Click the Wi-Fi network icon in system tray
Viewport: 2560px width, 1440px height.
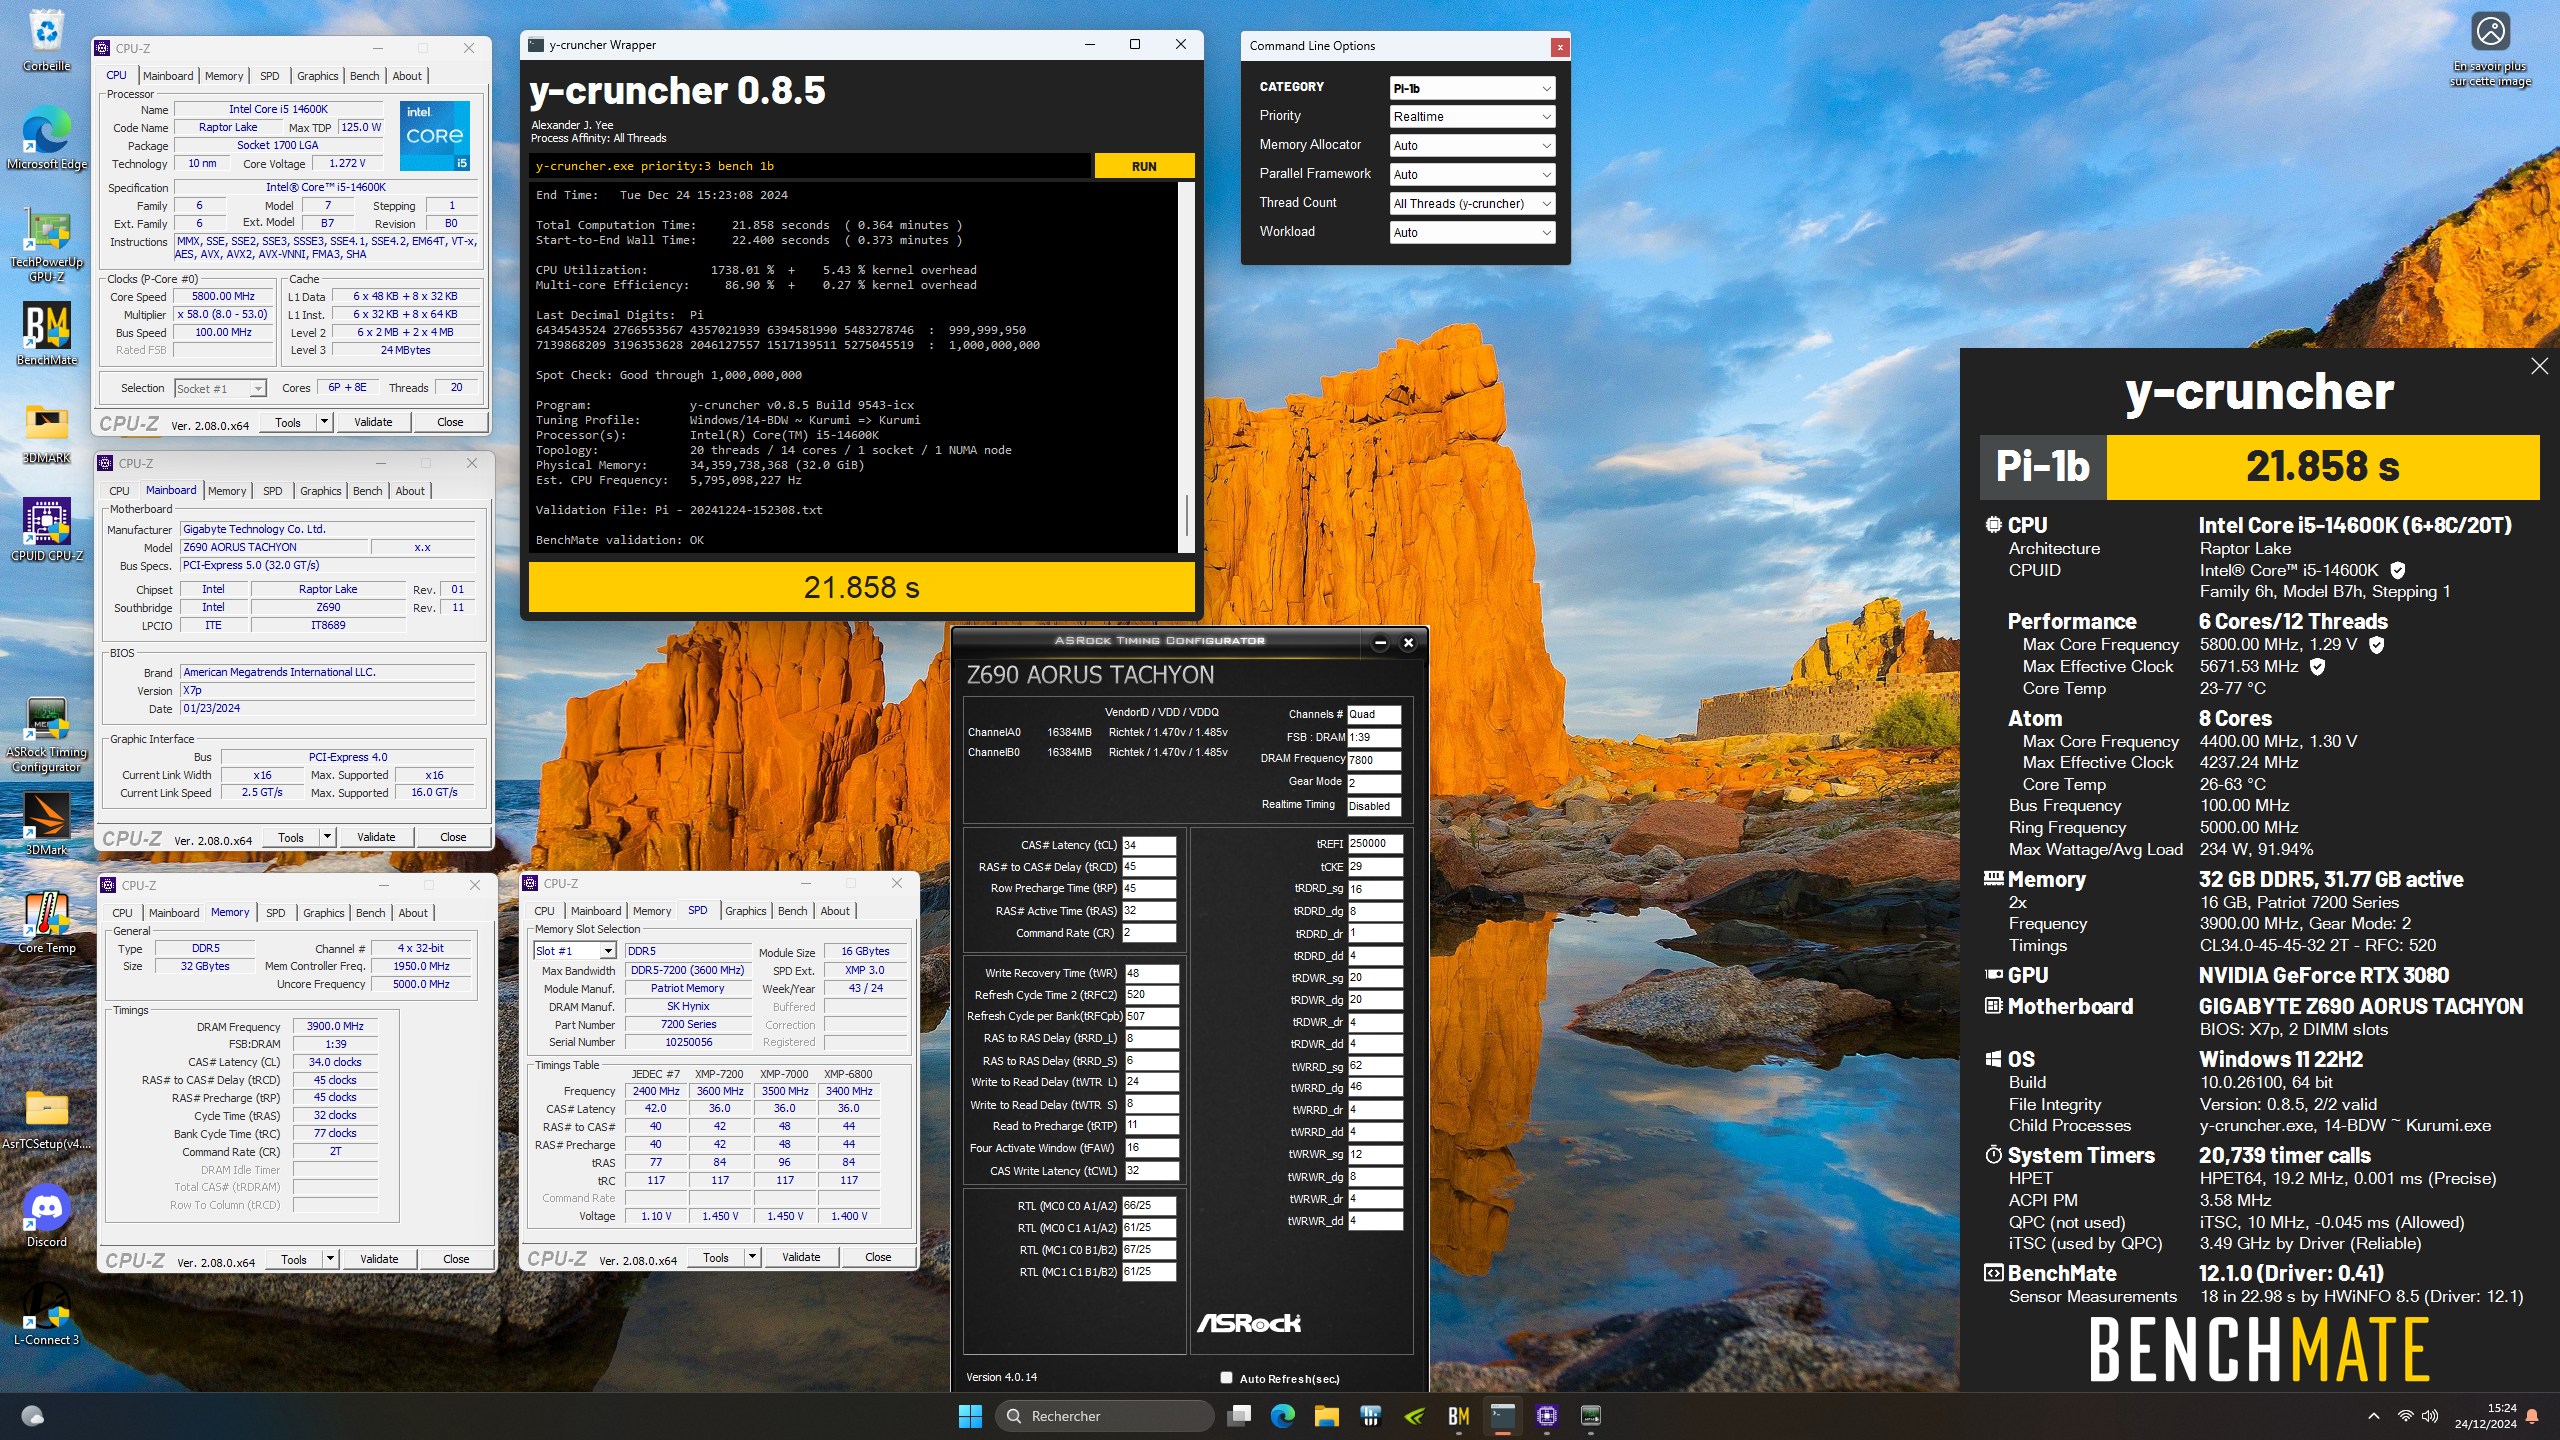[2405, 1416]
